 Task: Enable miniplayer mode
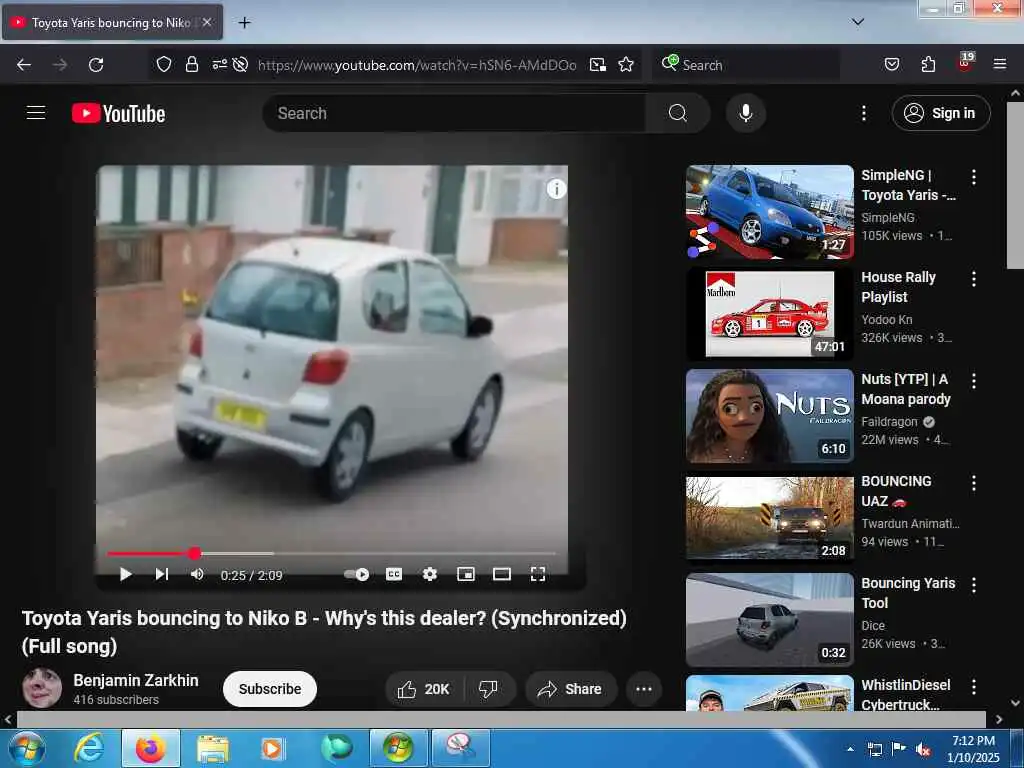click(x=466, y=574)
